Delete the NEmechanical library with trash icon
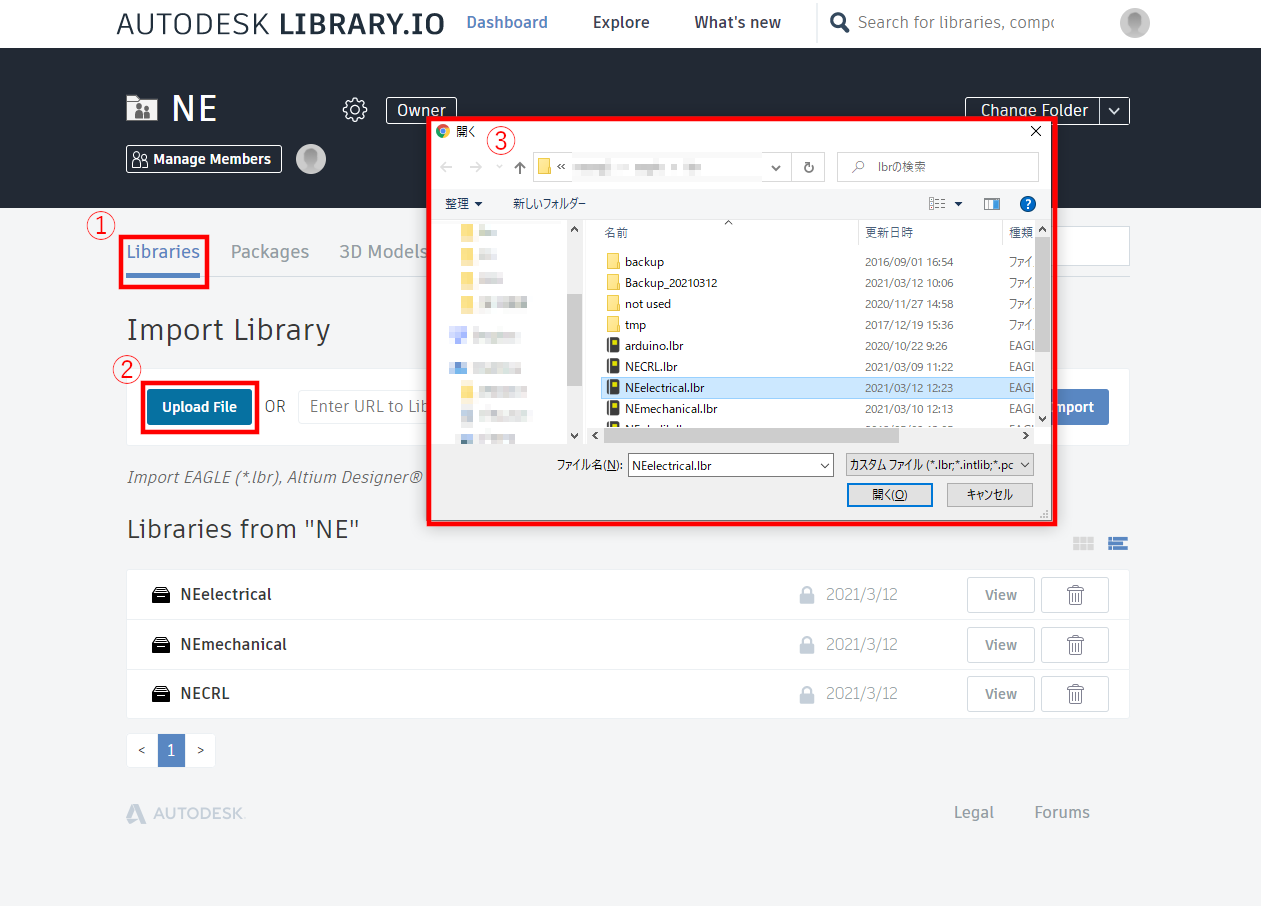 click(x=1075, y=645)
